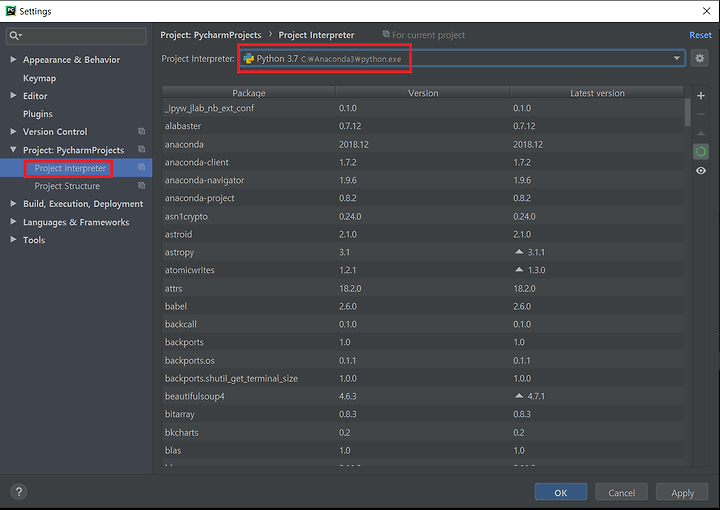Click the OK button
Viewport: 720px width, 510px height.
click(x=561, y=492)
